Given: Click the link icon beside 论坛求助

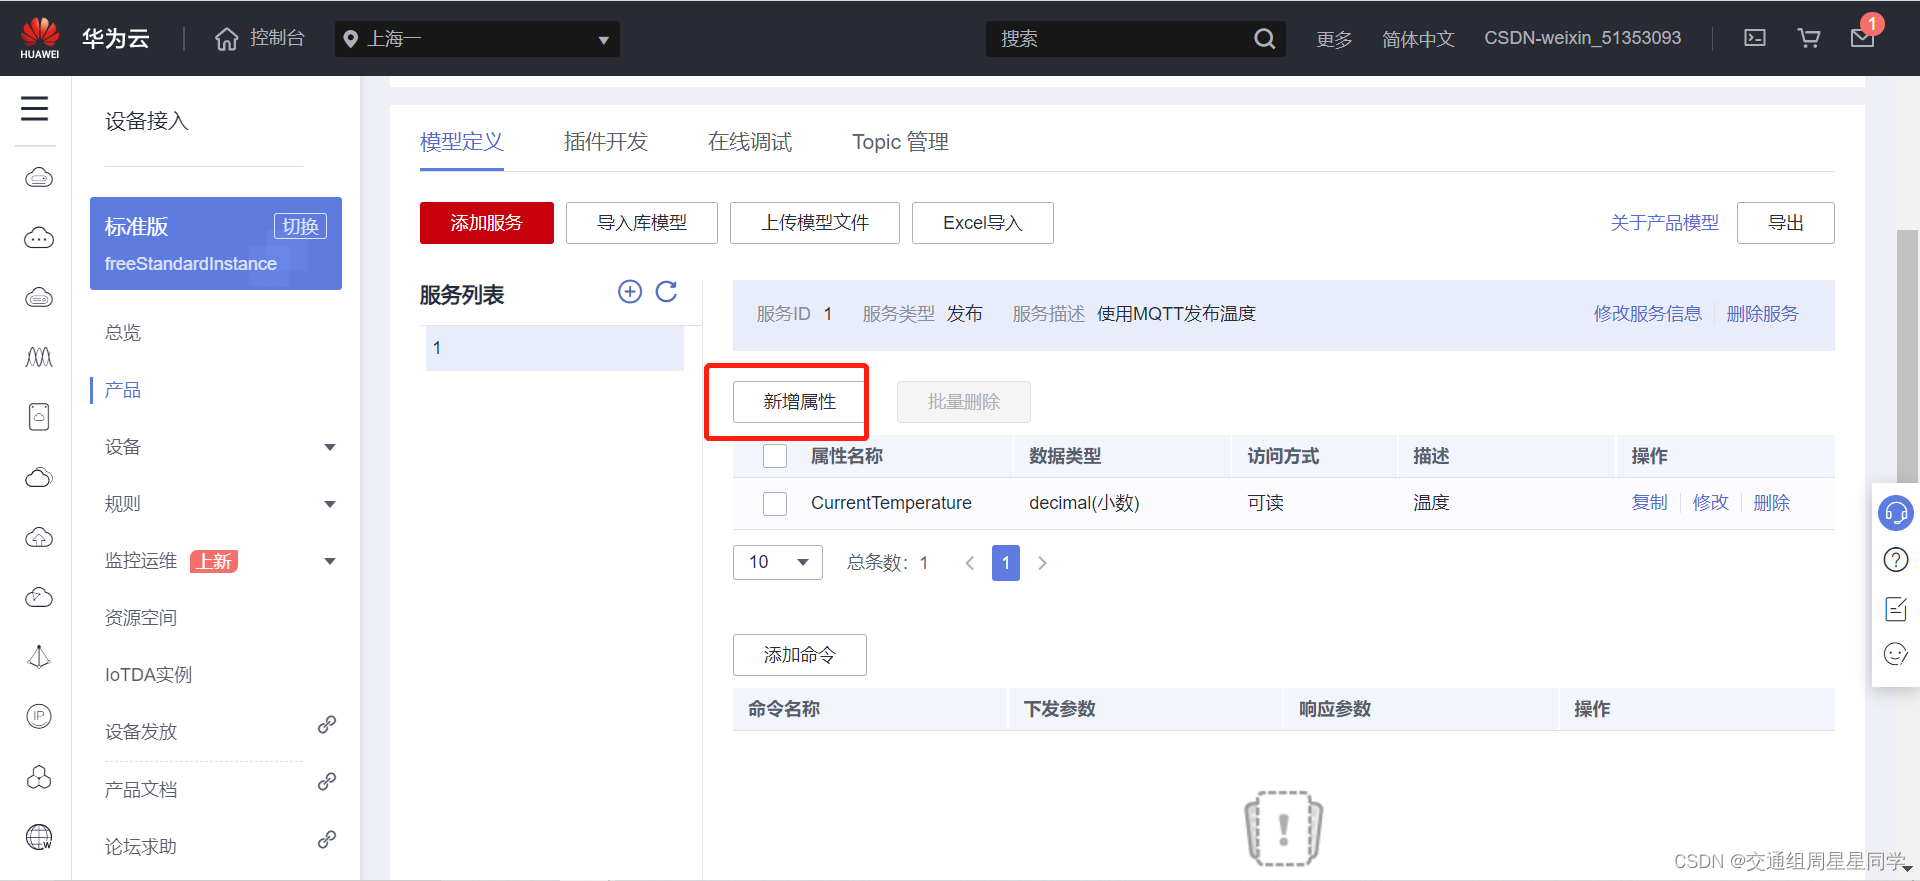Looking at the screenshot, I should [327, 839].
